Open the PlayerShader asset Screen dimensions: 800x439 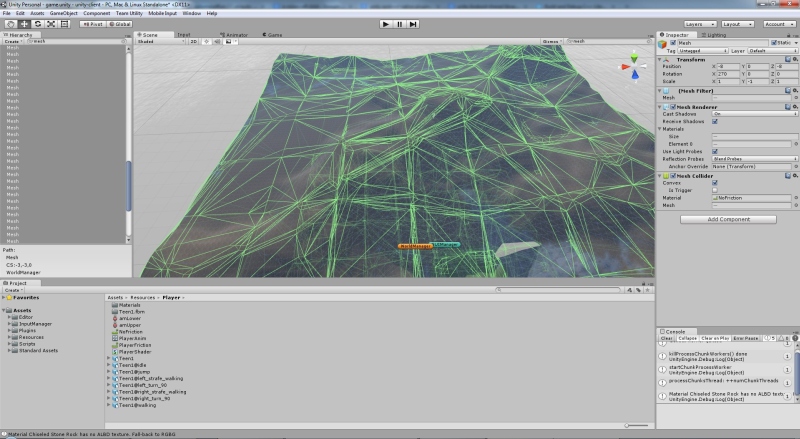pyautogui.click(x=134, y=351)
